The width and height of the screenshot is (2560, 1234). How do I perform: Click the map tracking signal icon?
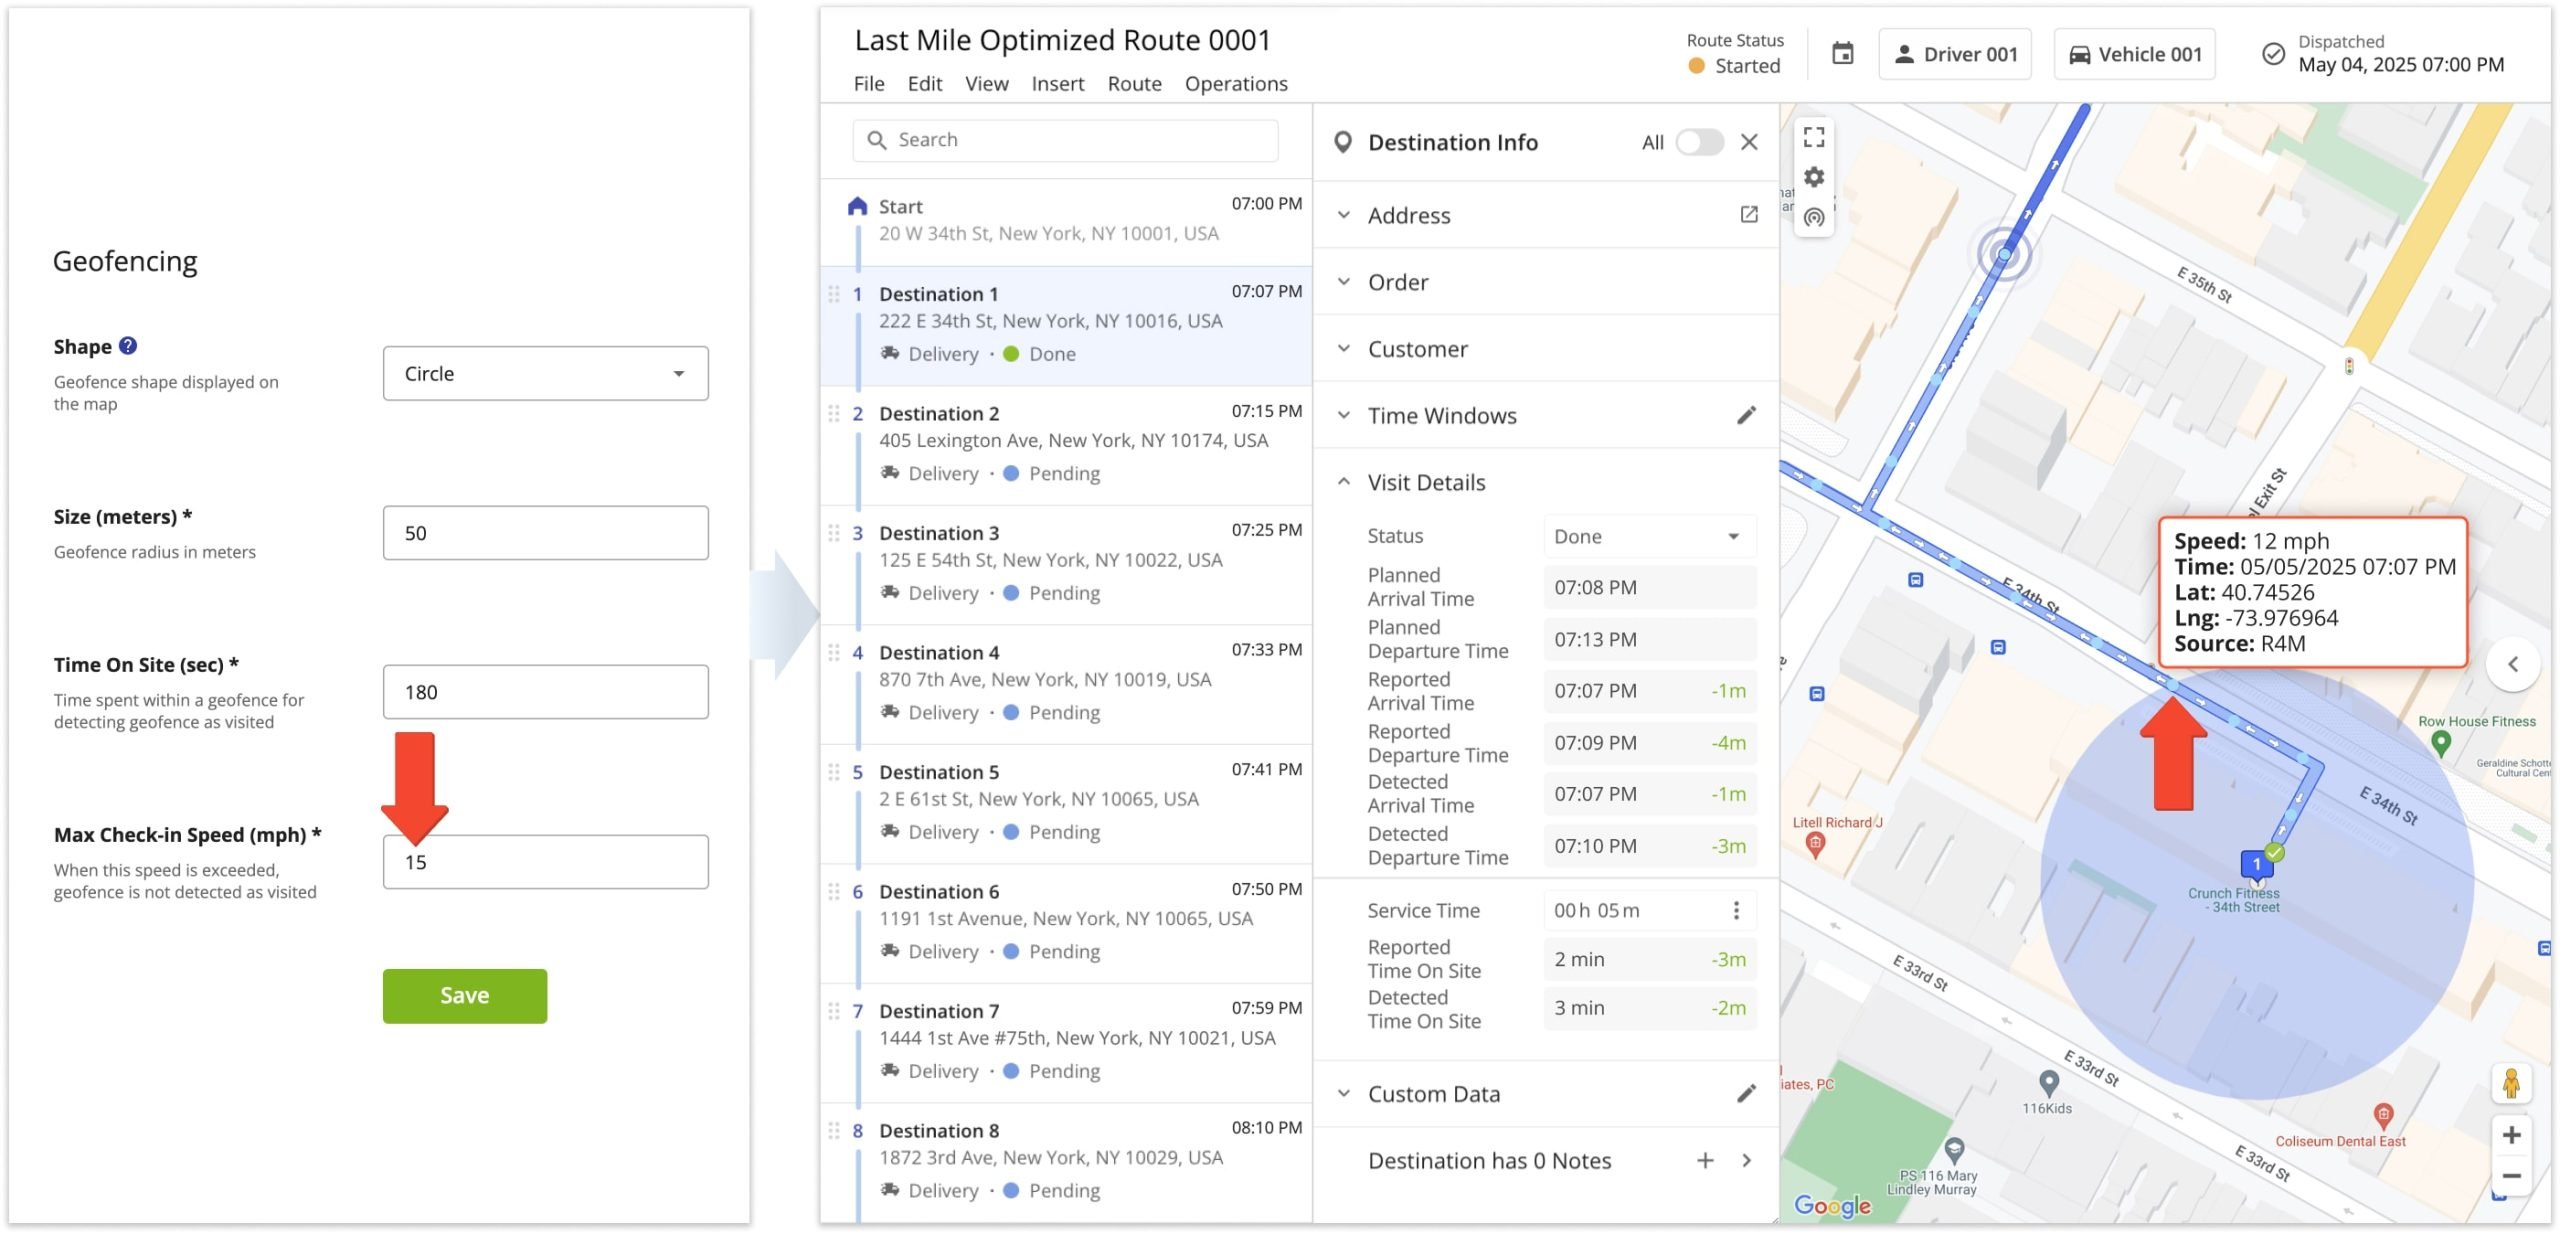pos(1814,217)
